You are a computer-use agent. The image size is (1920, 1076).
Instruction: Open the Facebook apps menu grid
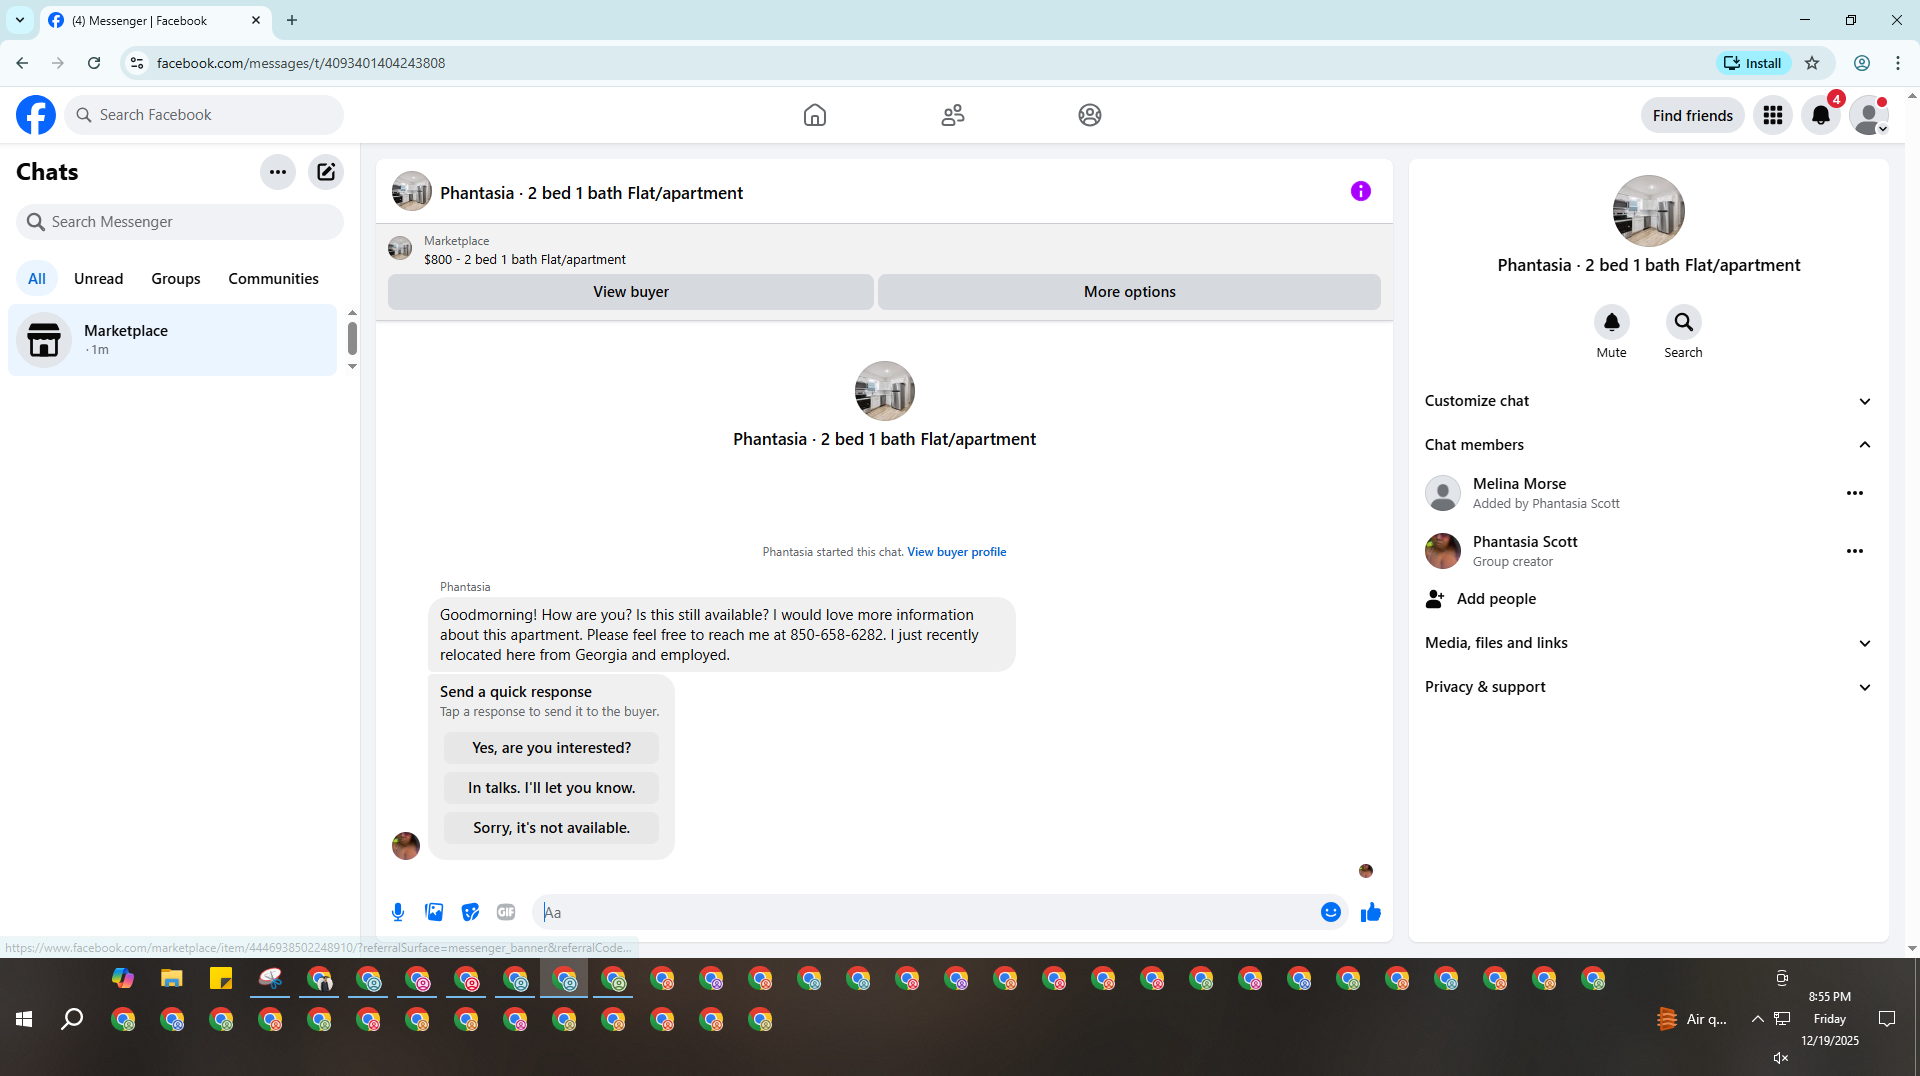(x=1773, y=115)
